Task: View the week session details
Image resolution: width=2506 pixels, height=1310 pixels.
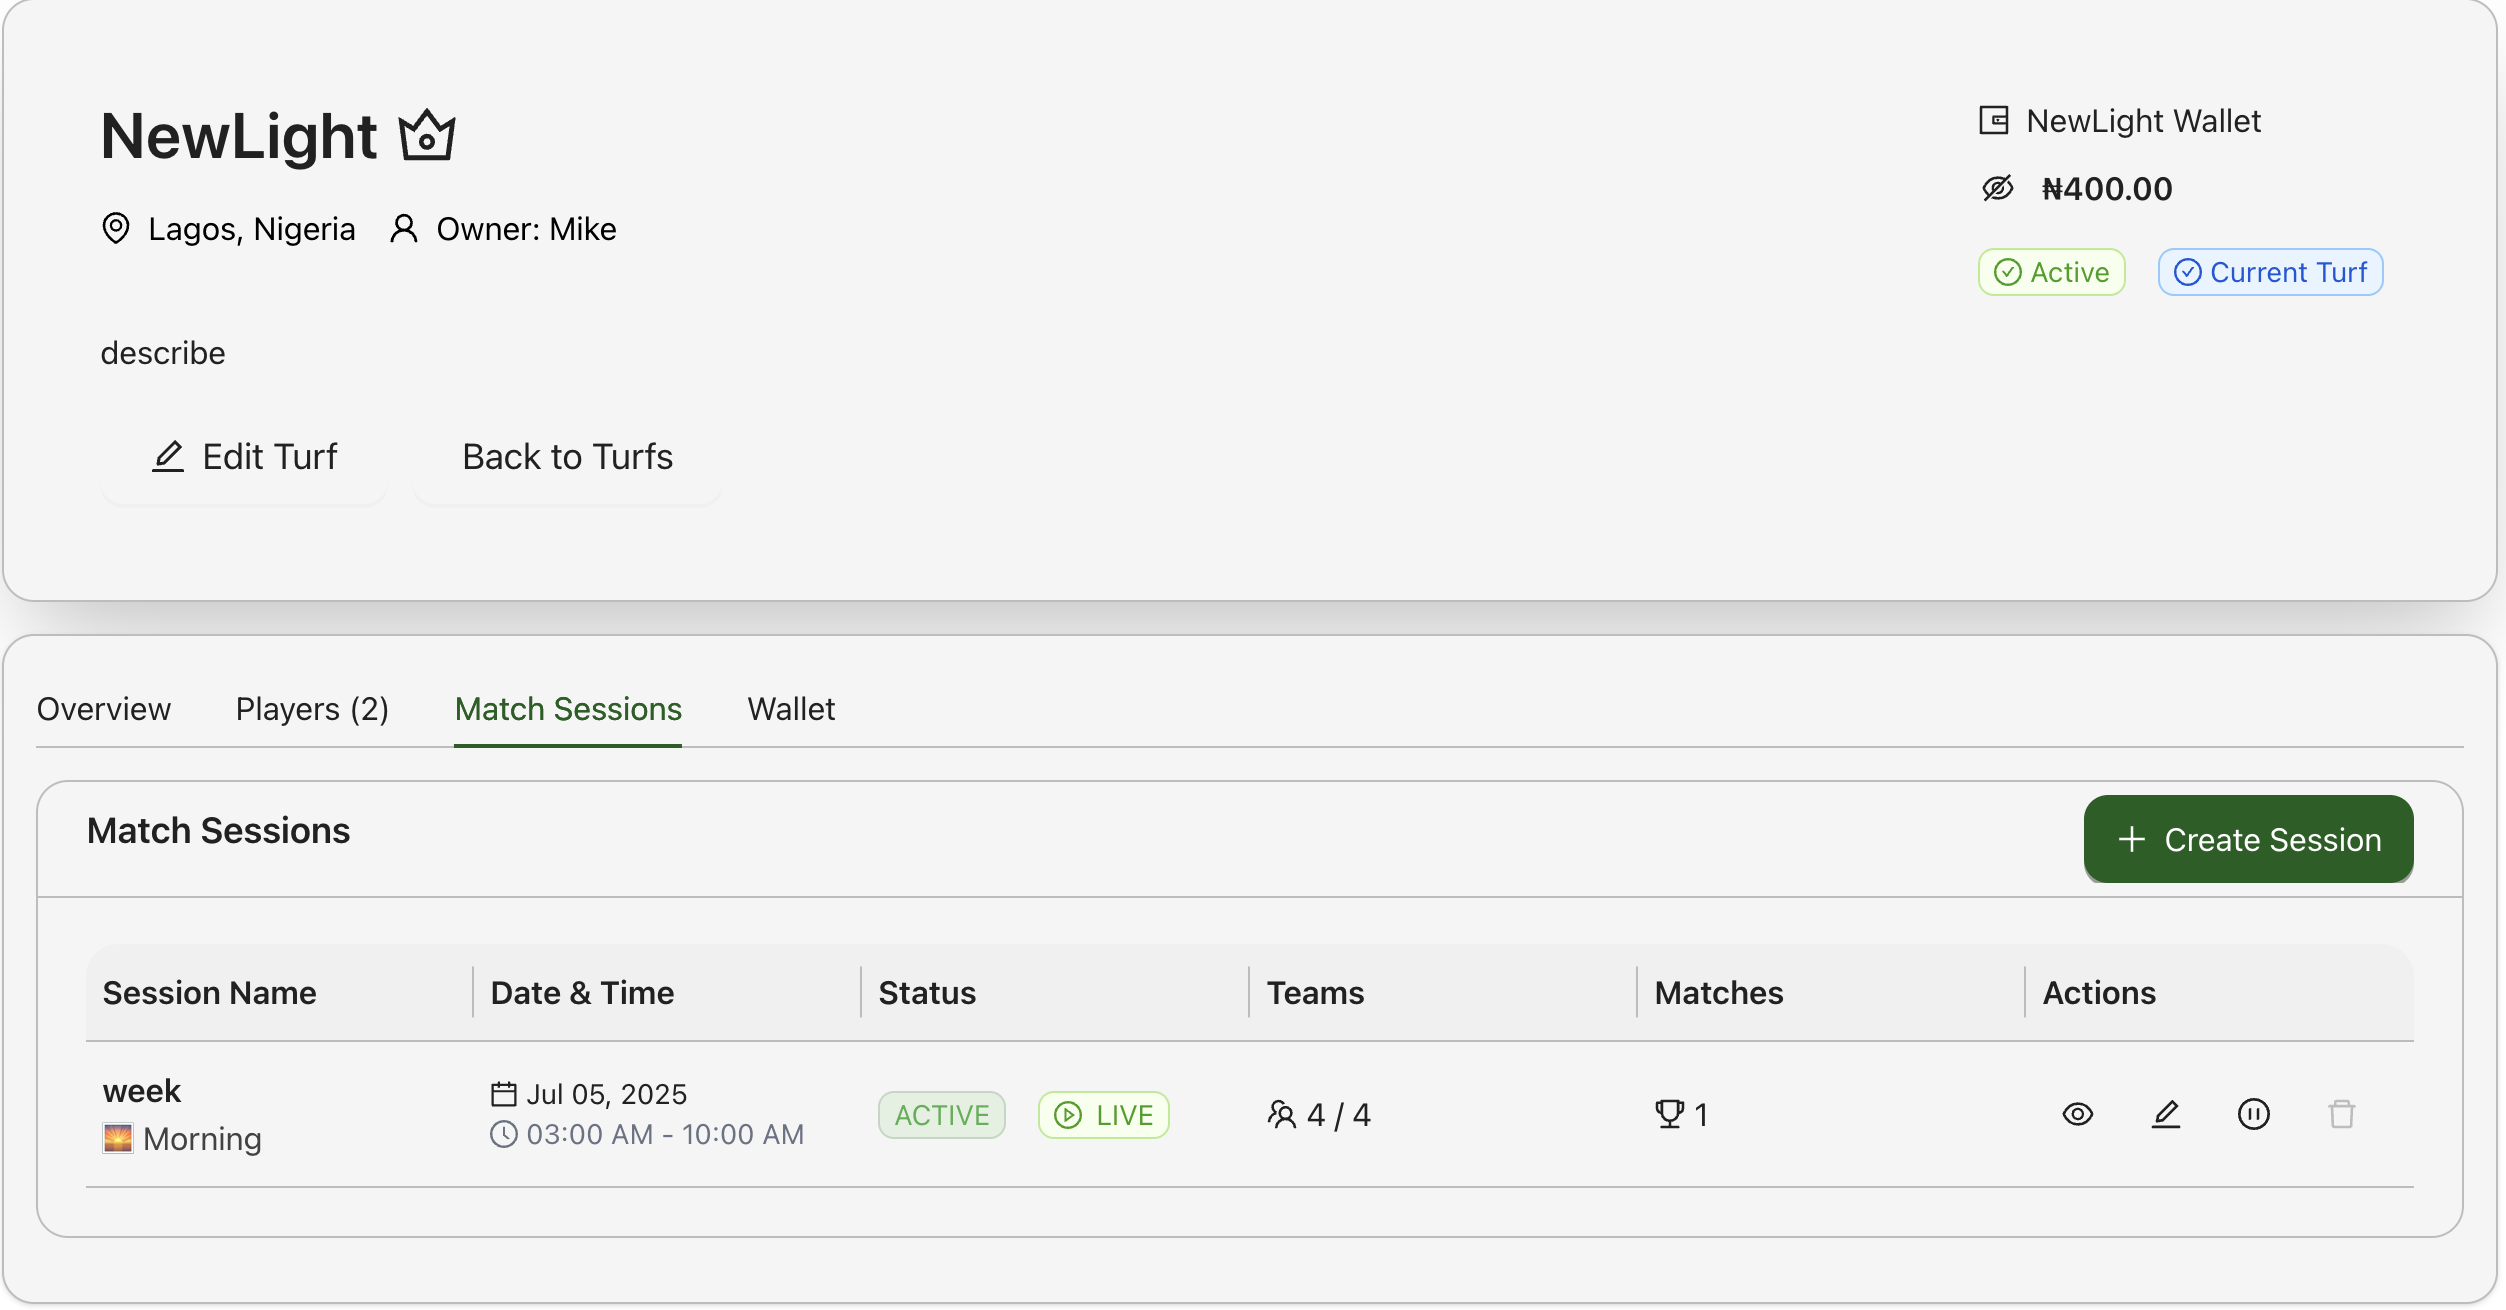Action: [2077, 1114]
